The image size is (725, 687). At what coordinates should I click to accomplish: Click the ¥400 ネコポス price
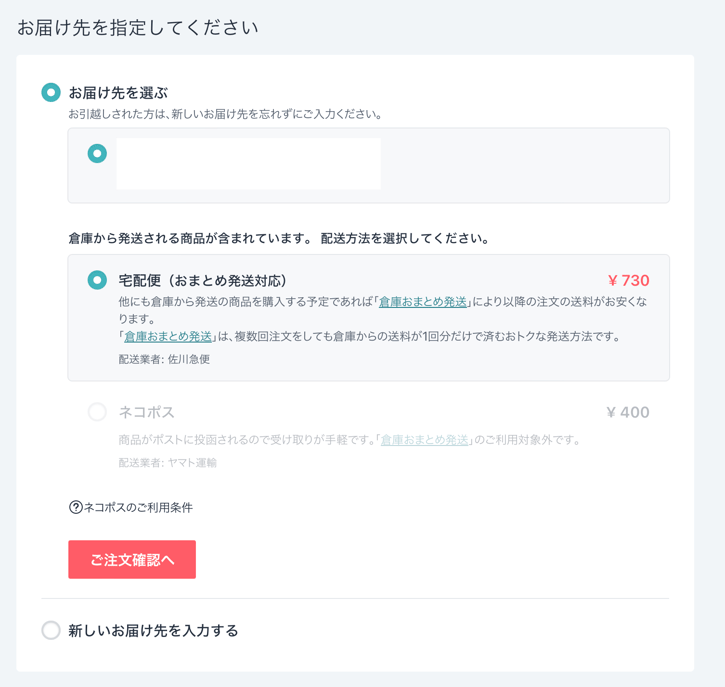click(x=627, y=412)
